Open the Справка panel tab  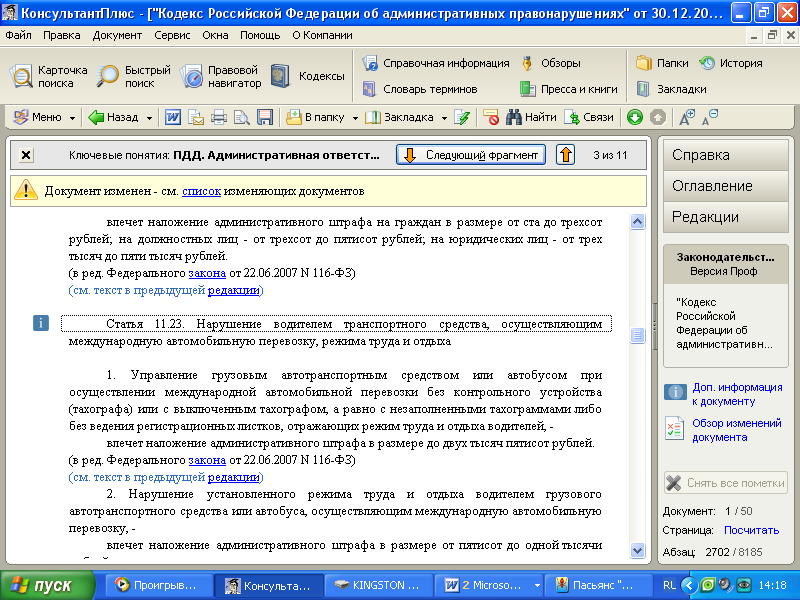pyautogui.click(x=726, y=155)
